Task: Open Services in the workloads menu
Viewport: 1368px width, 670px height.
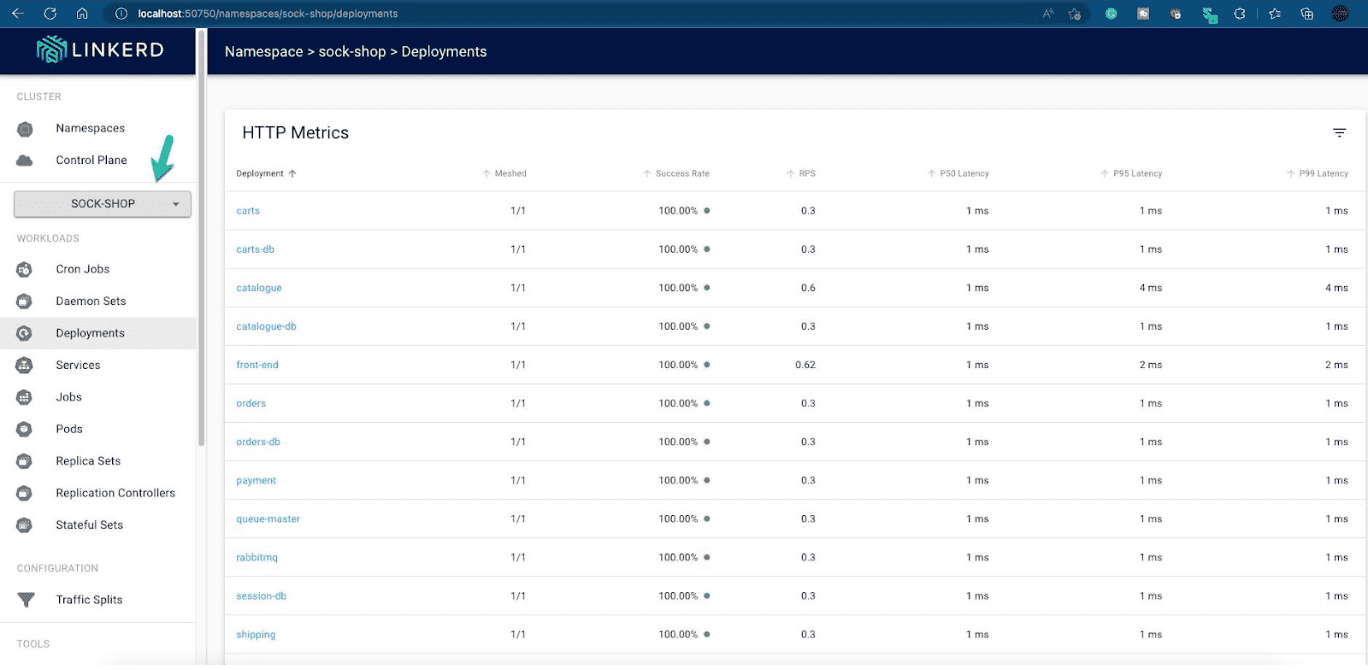Action: 78,366
